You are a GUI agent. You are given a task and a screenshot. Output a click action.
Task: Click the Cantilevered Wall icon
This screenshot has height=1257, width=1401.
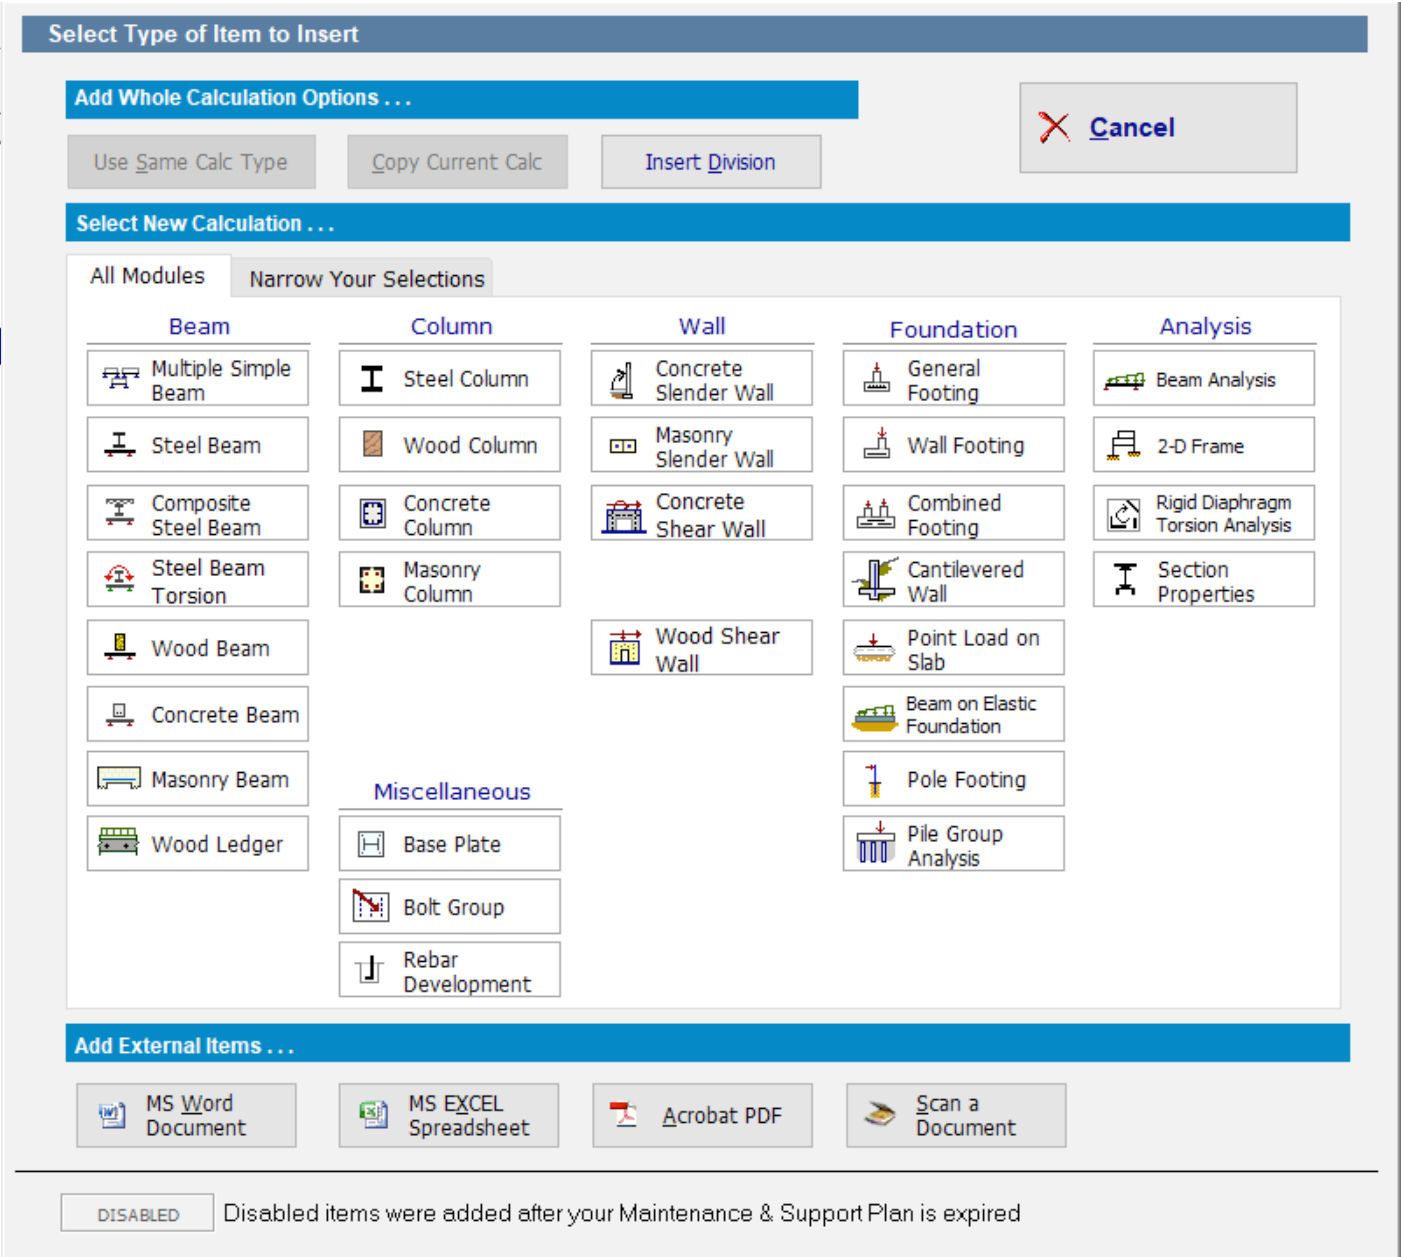click(874, 580)
